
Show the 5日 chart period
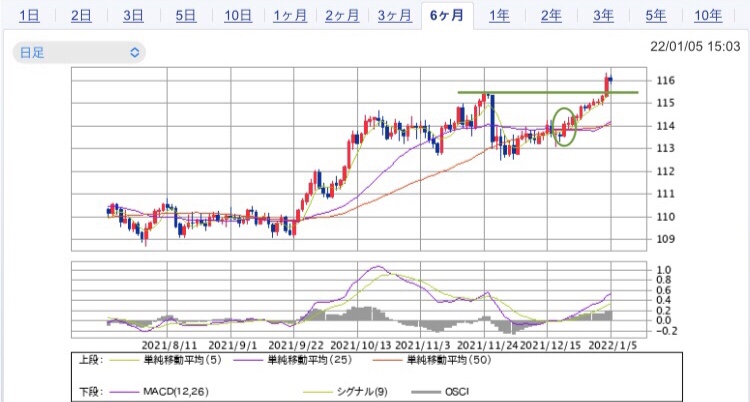186,16
